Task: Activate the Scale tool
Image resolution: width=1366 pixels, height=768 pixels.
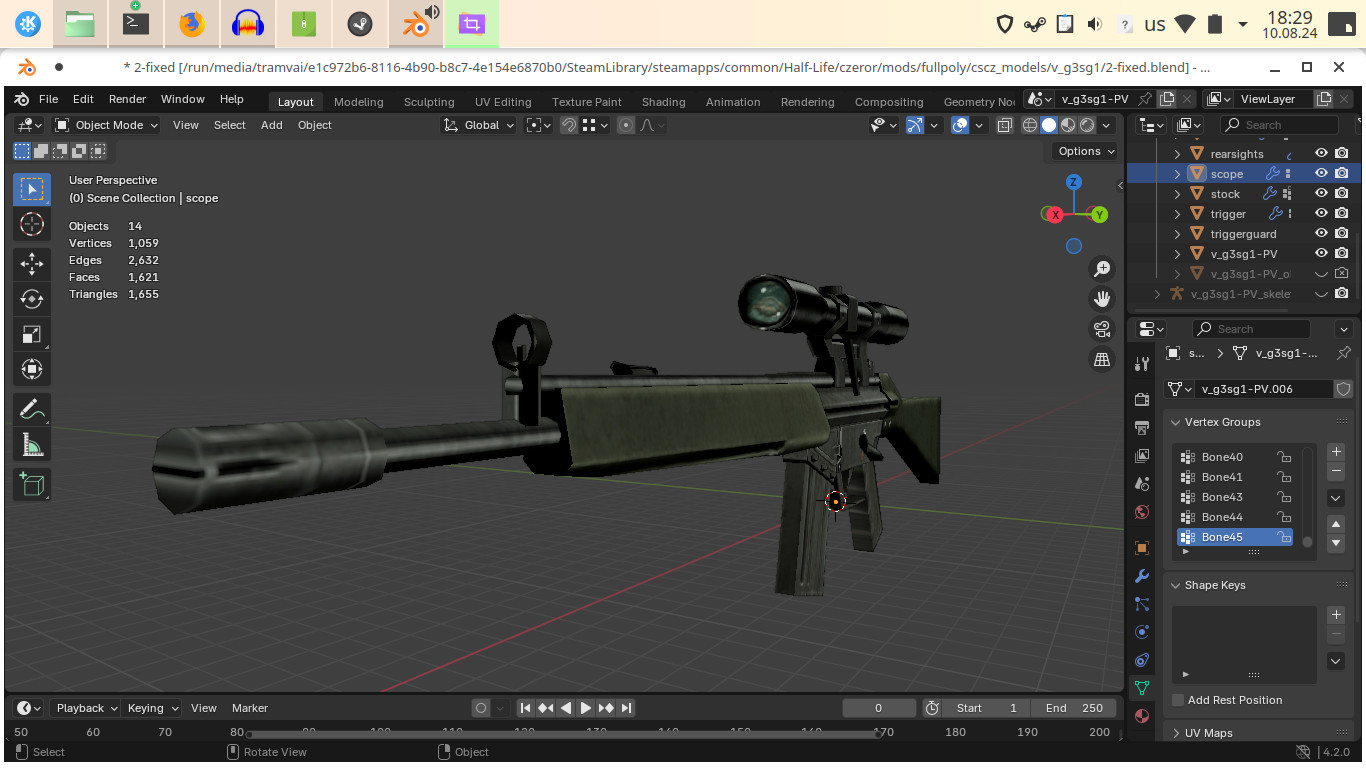Action: [x=31, y=334]
